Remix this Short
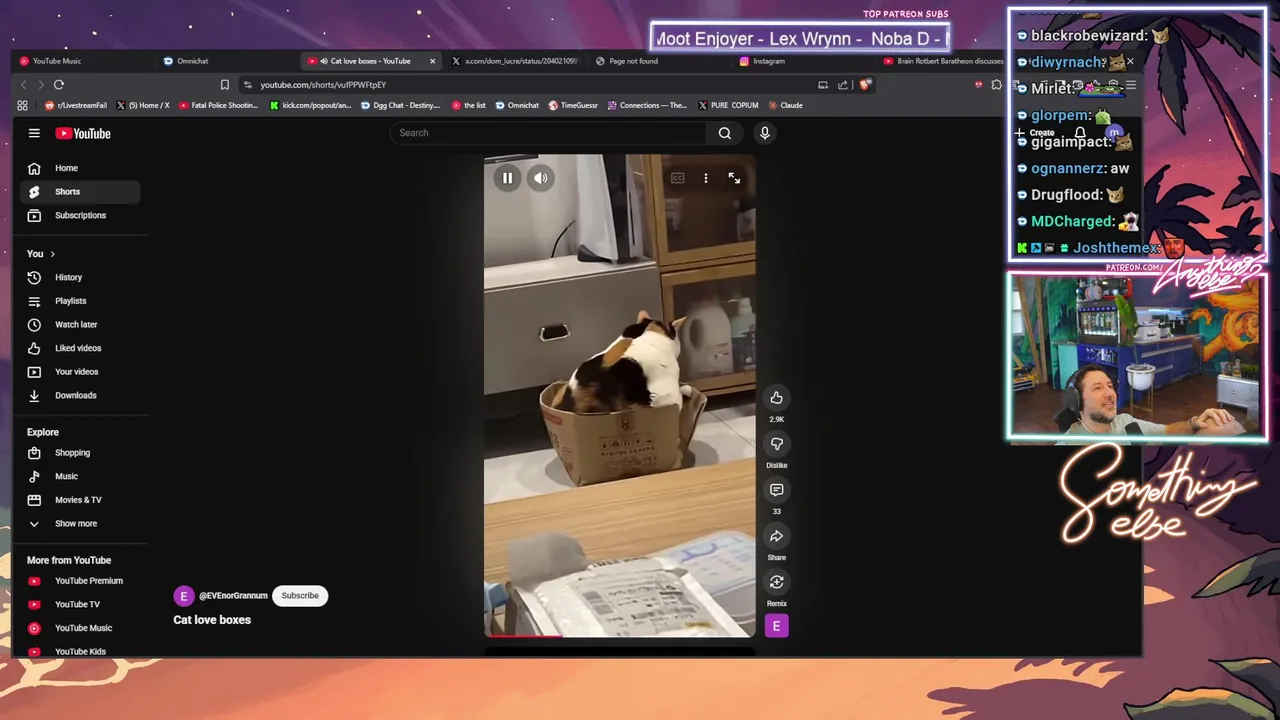Viewport: 1280px width, 720px height. coord(776,582)
